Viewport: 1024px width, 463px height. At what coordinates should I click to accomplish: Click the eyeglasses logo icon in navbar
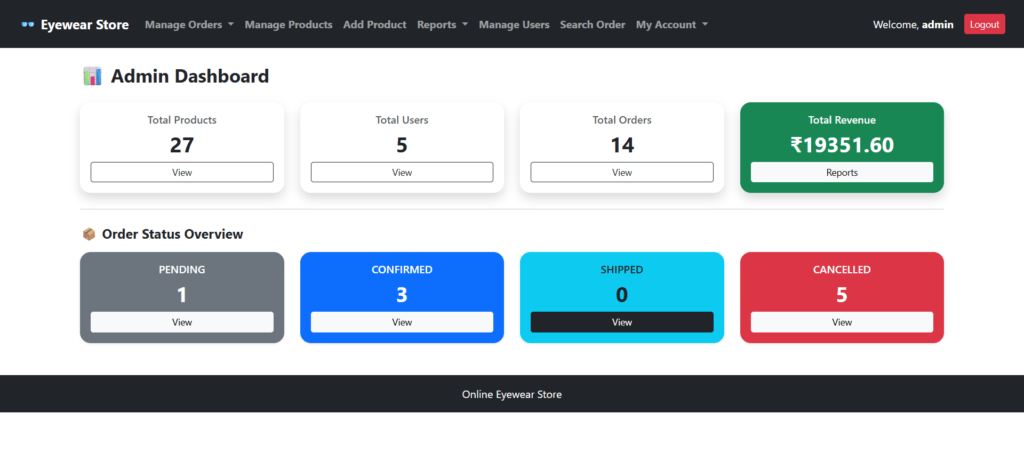27,25
